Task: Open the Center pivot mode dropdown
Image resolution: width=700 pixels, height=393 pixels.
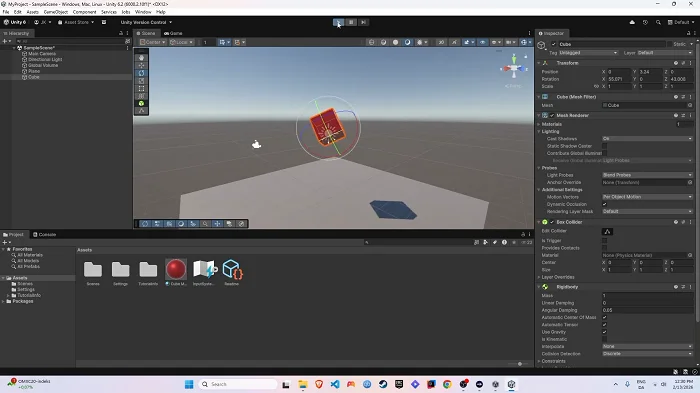Action: point(152,42)
